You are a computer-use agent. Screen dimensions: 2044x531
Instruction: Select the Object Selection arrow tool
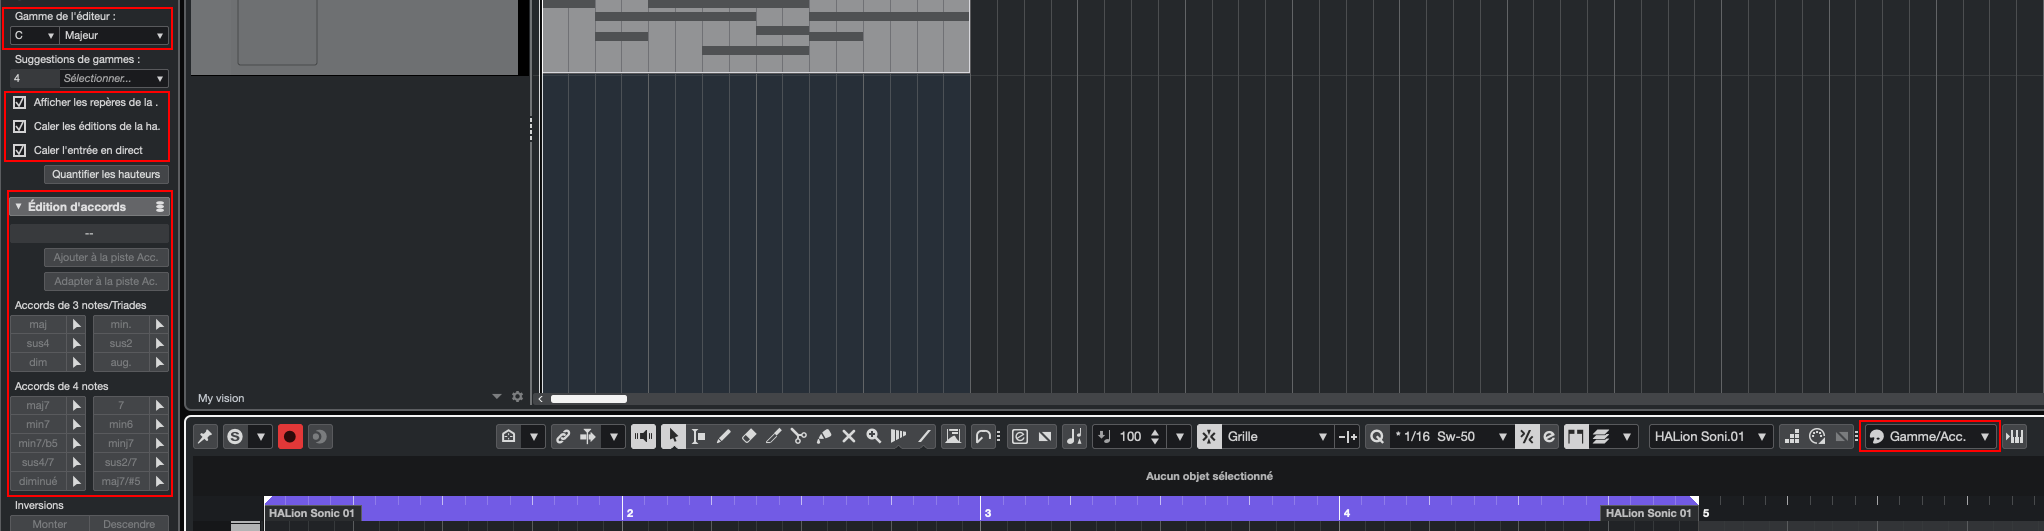pos(673,436)
